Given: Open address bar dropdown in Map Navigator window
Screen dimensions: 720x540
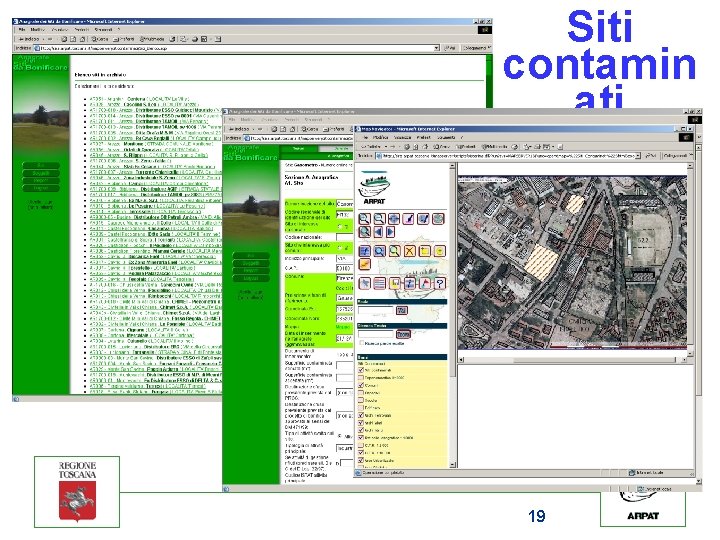Looking at the screenshot, I should [x=638, y=156].
